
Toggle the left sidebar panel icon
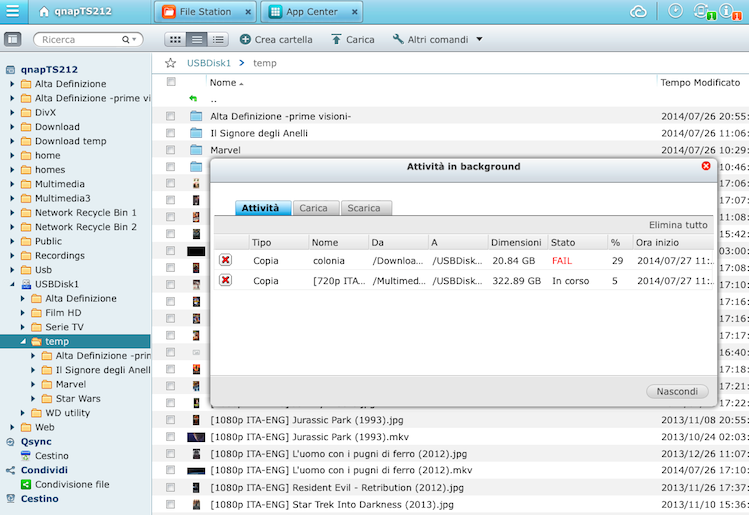13,39
